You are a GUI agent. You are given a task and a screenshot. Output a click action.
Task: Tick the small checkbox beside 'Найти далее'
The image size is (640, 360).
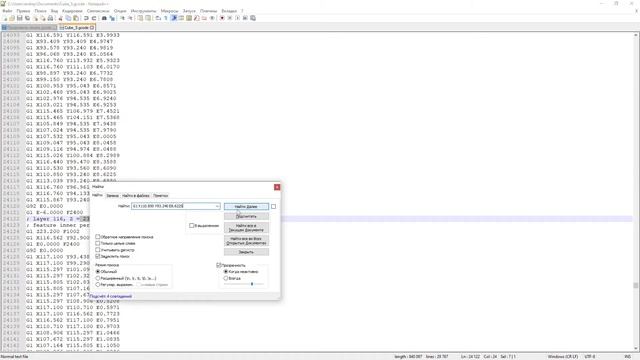coord(273,207)
